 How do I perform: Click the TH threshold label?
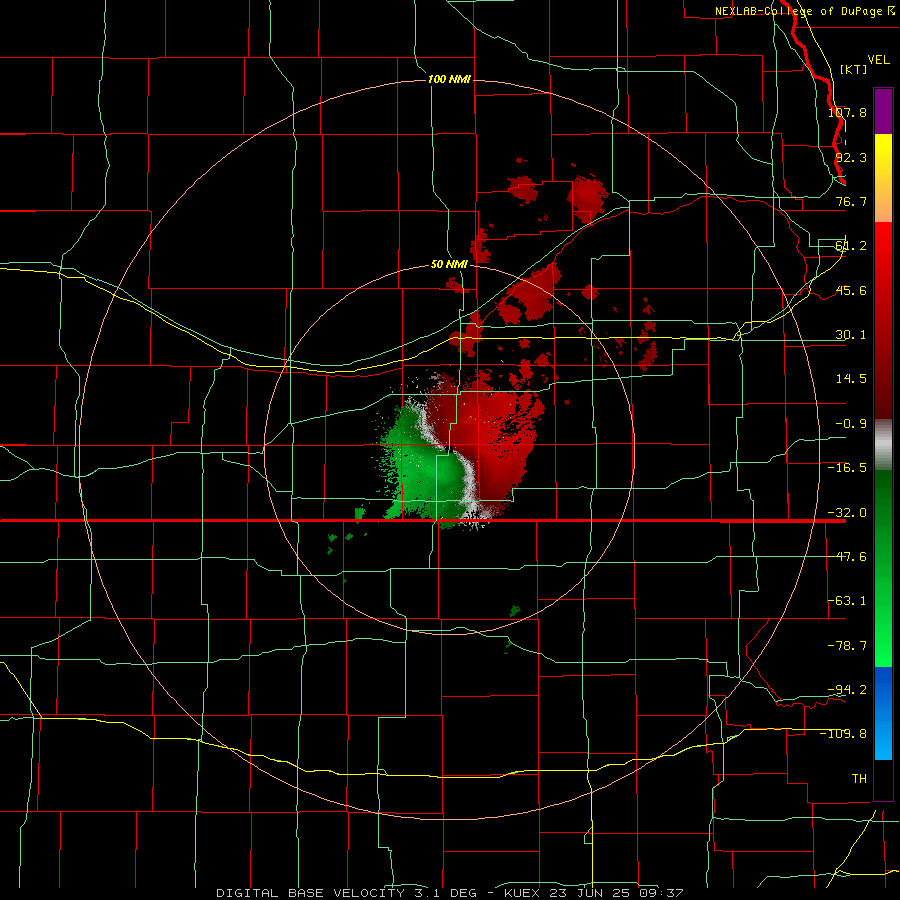(859, 779)
